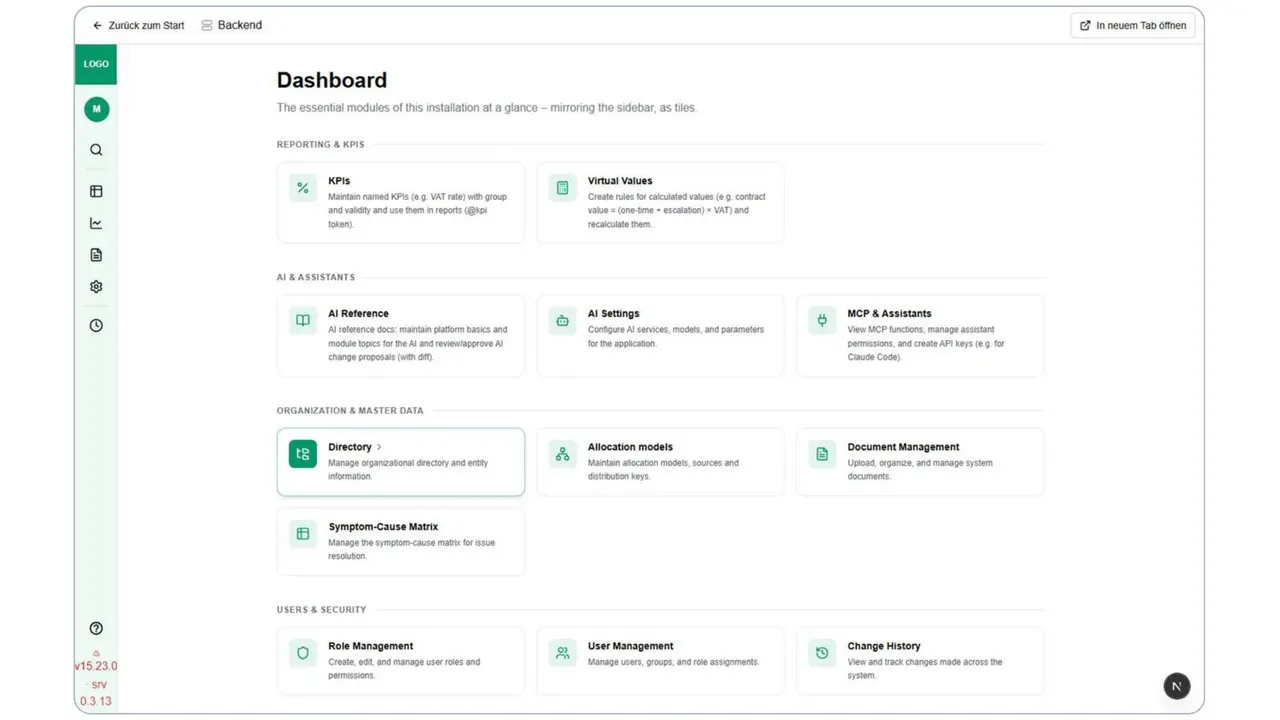The image size is (1280, 720).
Task: Click the green LOGO badge
Action: tap(96, 64)
